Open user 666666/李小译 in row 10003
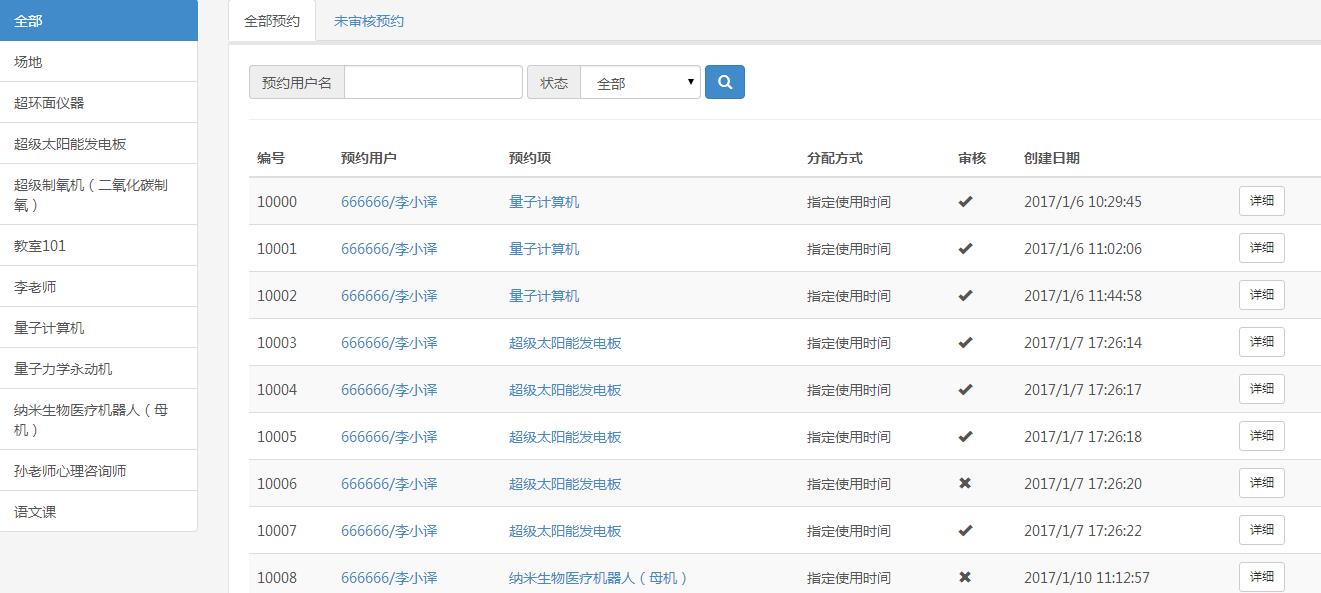 click(389, 342)
